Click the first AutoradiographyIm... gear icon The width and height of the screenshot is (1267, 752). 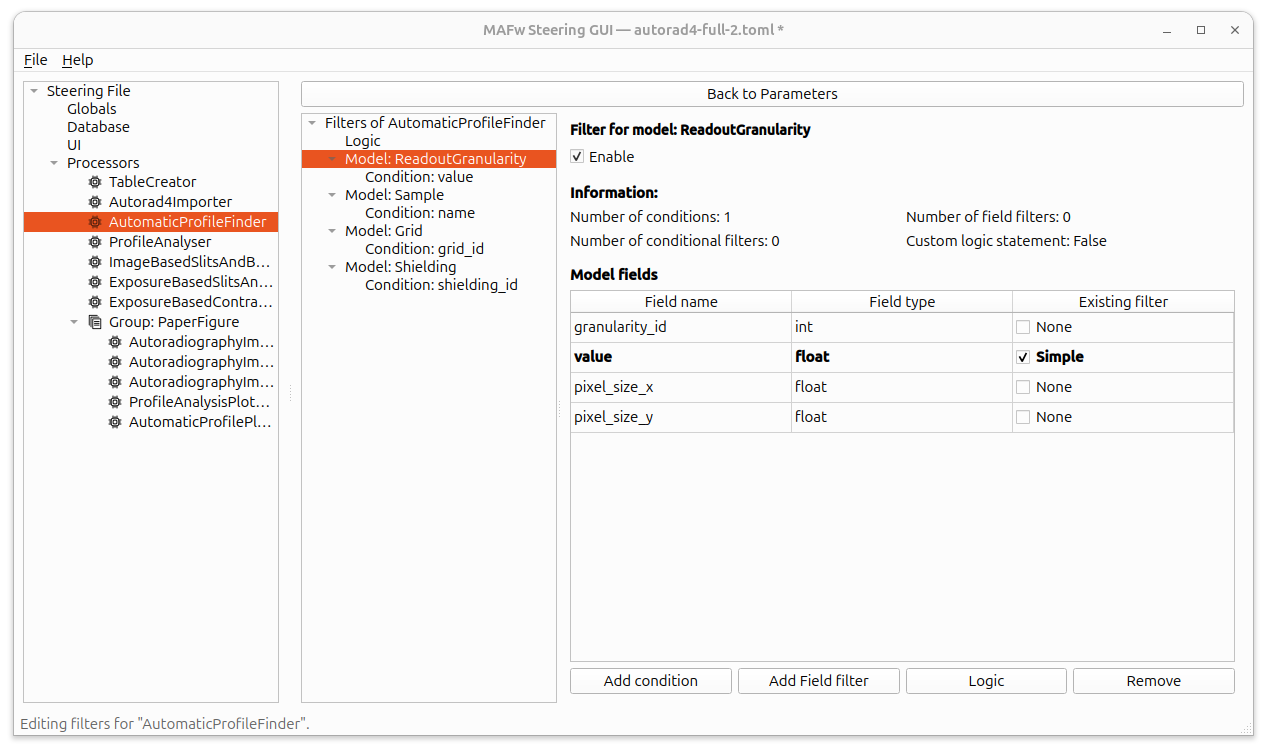(113, 342)
